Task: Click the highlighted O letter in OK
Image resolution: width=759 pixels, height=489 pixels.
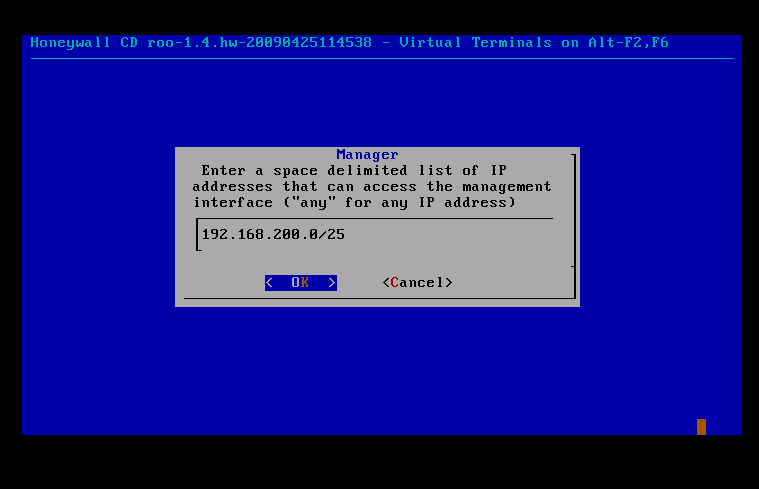Action: coord(295,283)
